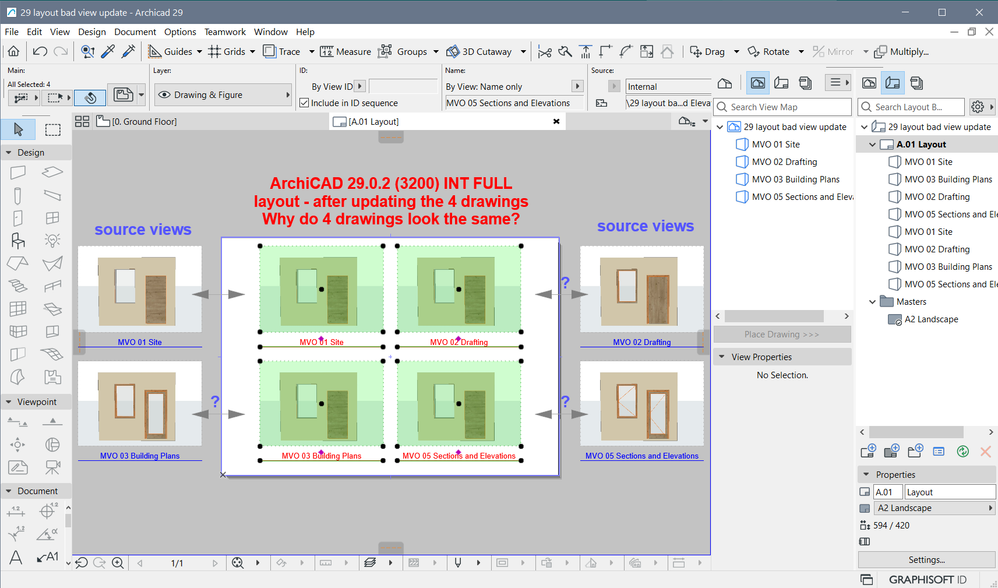This screenshot has height=588, width=998.
Task: Open Drawing & Figure layer dropdown
Action: coord(223,95)
